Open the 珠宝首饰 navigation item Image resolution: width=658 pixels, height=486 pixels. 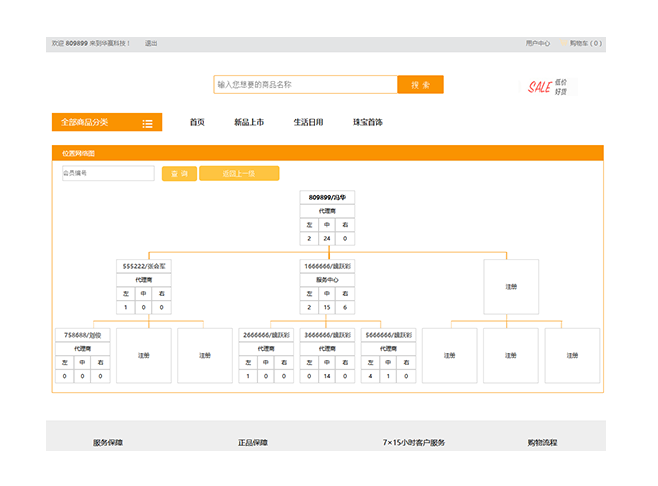tap(367, 122)
